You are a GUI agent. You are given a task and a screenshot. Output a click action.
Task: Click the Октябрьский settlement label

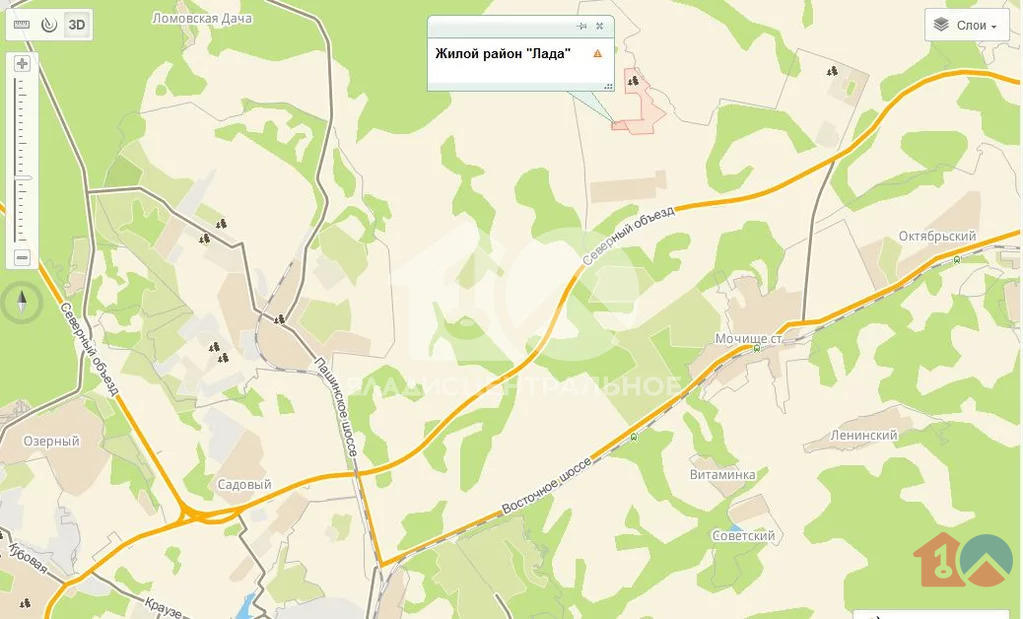coord(937,236)
